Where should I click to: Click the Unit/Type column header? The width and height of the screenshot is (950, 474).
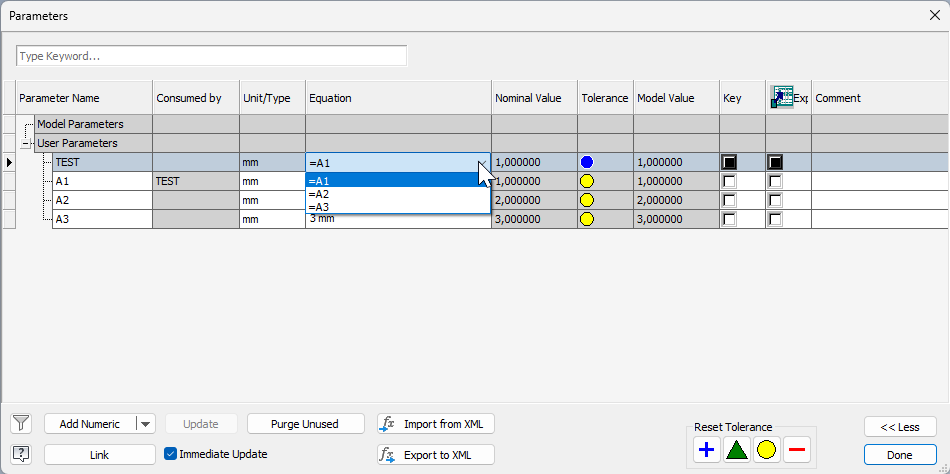click(x=273, y=98)
